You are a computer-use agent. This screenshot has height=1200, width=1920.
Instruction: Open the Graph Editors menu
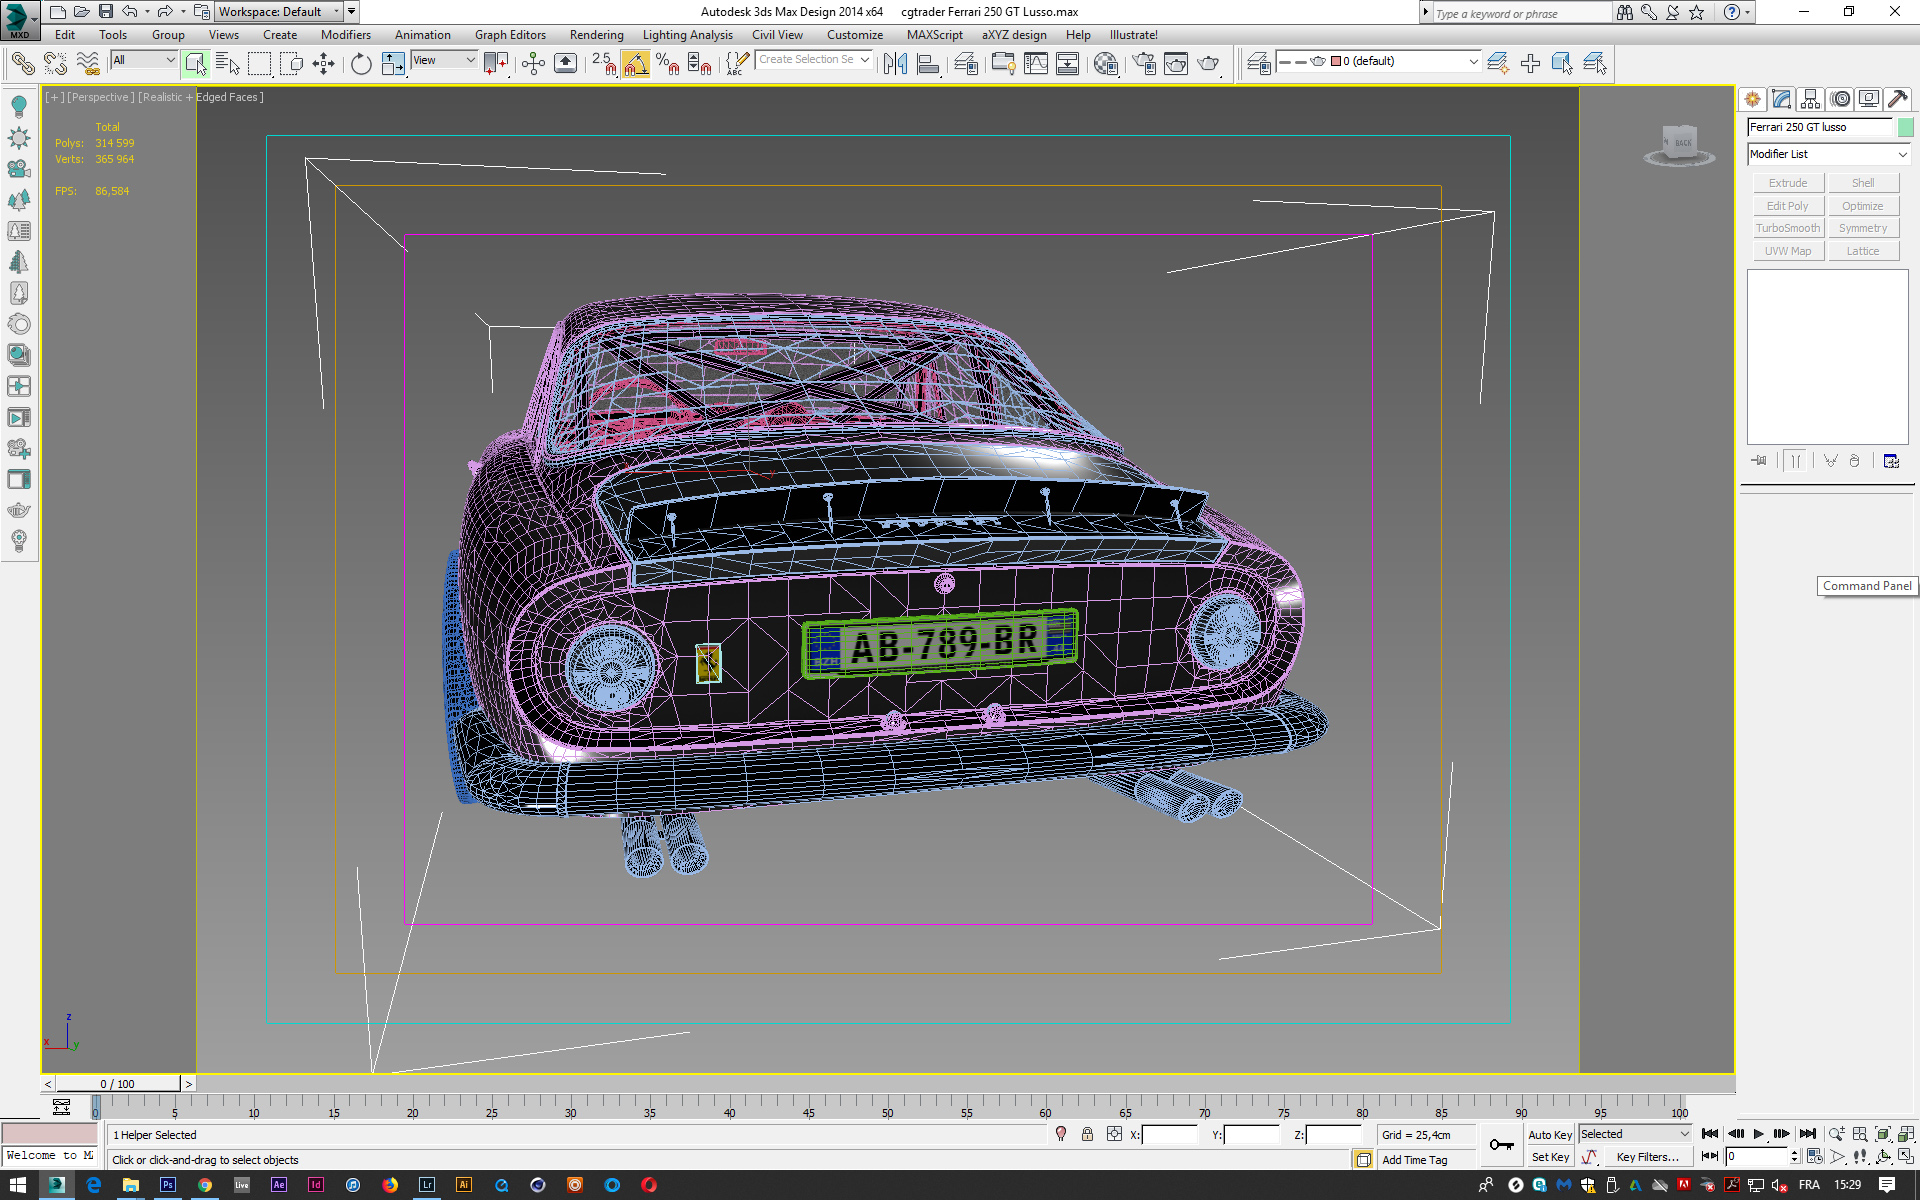(x=510, y=35)
